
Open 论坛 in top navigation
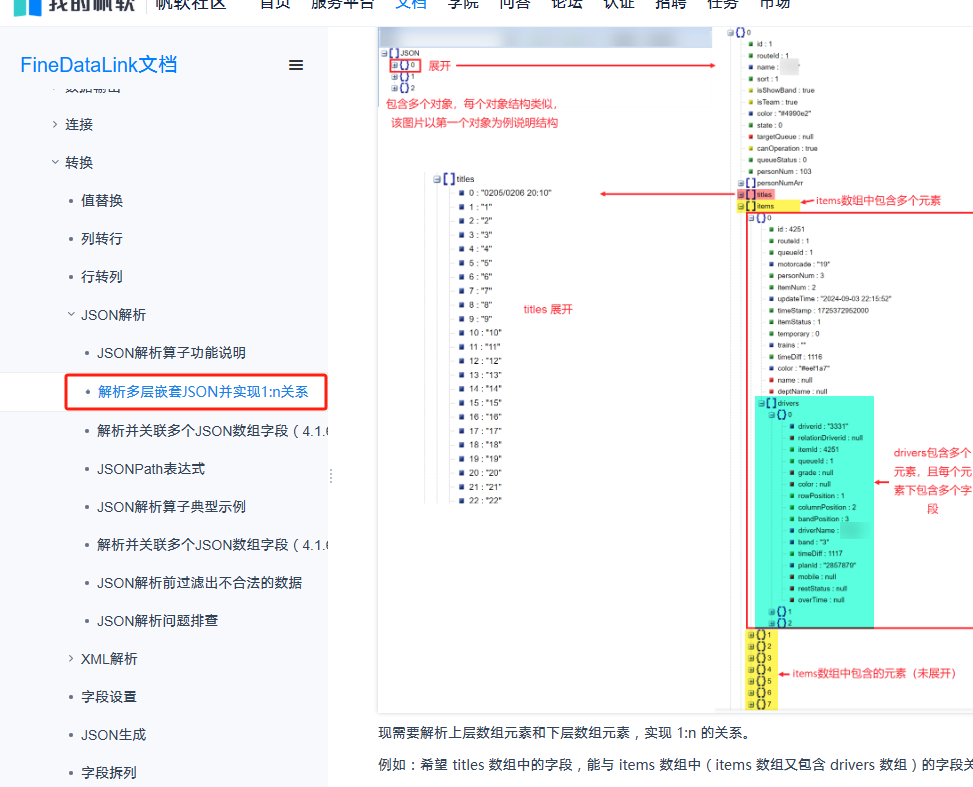567,4
